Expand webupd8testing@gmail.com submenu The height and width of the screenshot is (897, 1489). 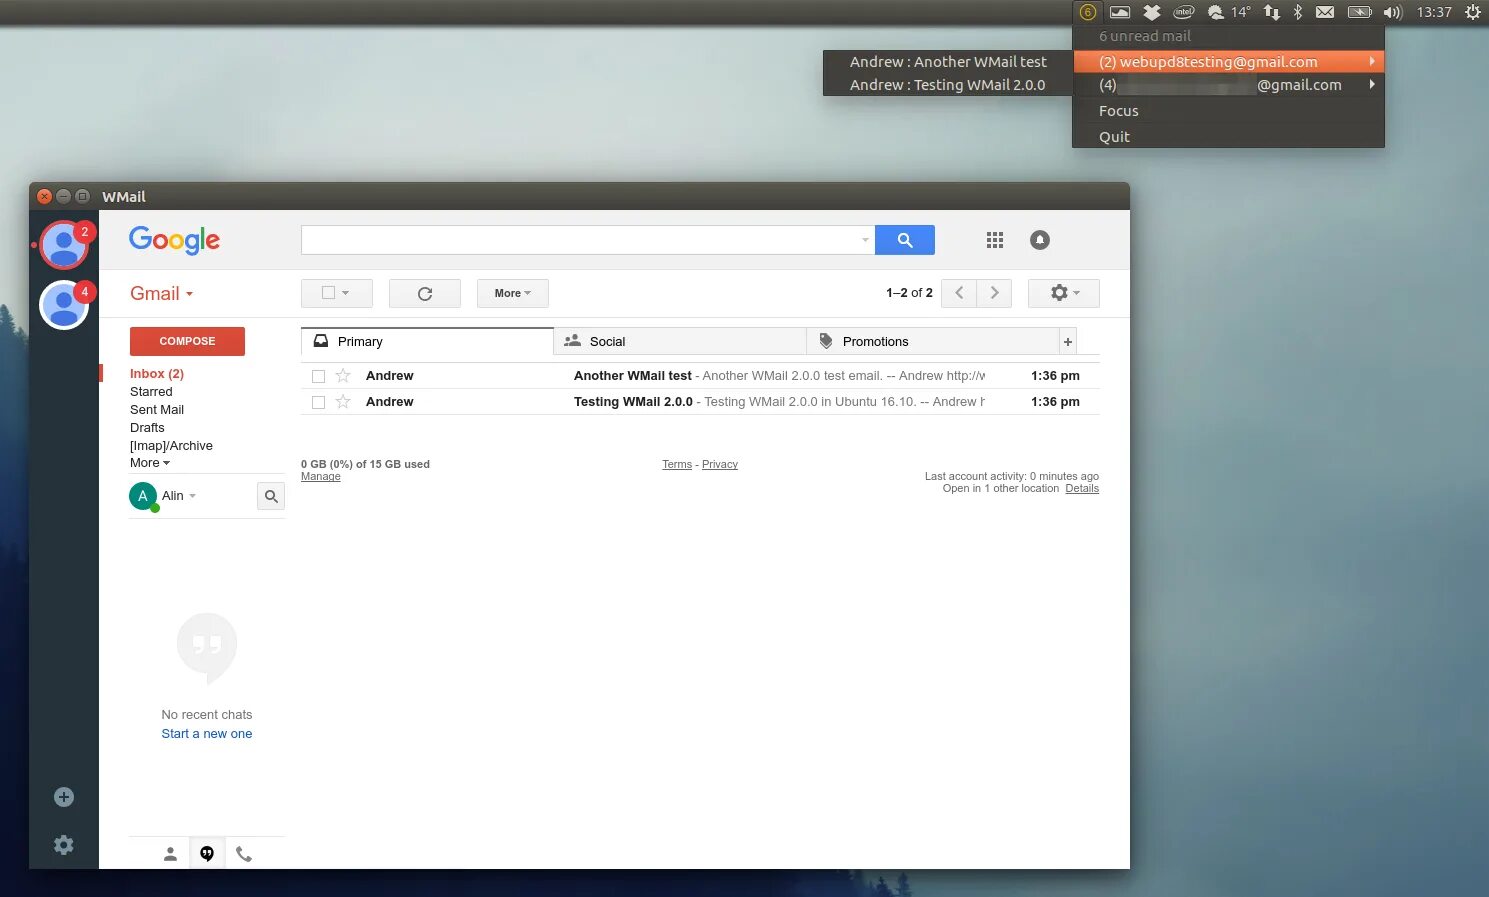pos(1229,62)
